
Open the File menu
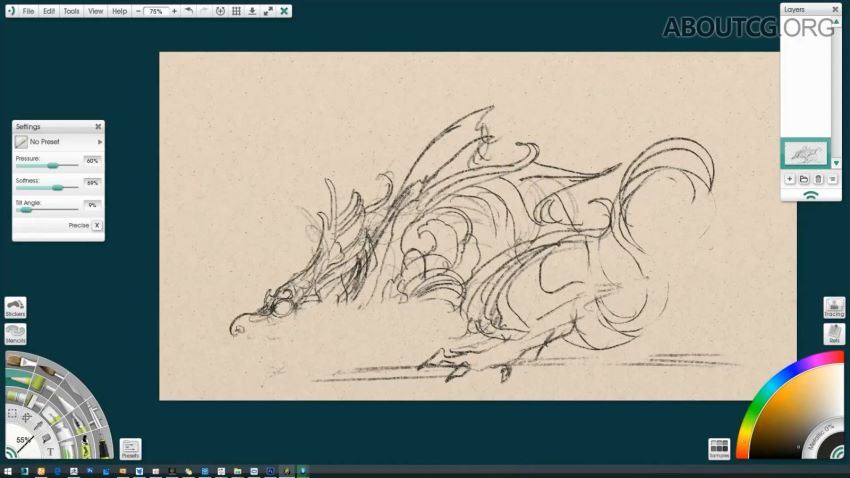click(x=28, y=11)
